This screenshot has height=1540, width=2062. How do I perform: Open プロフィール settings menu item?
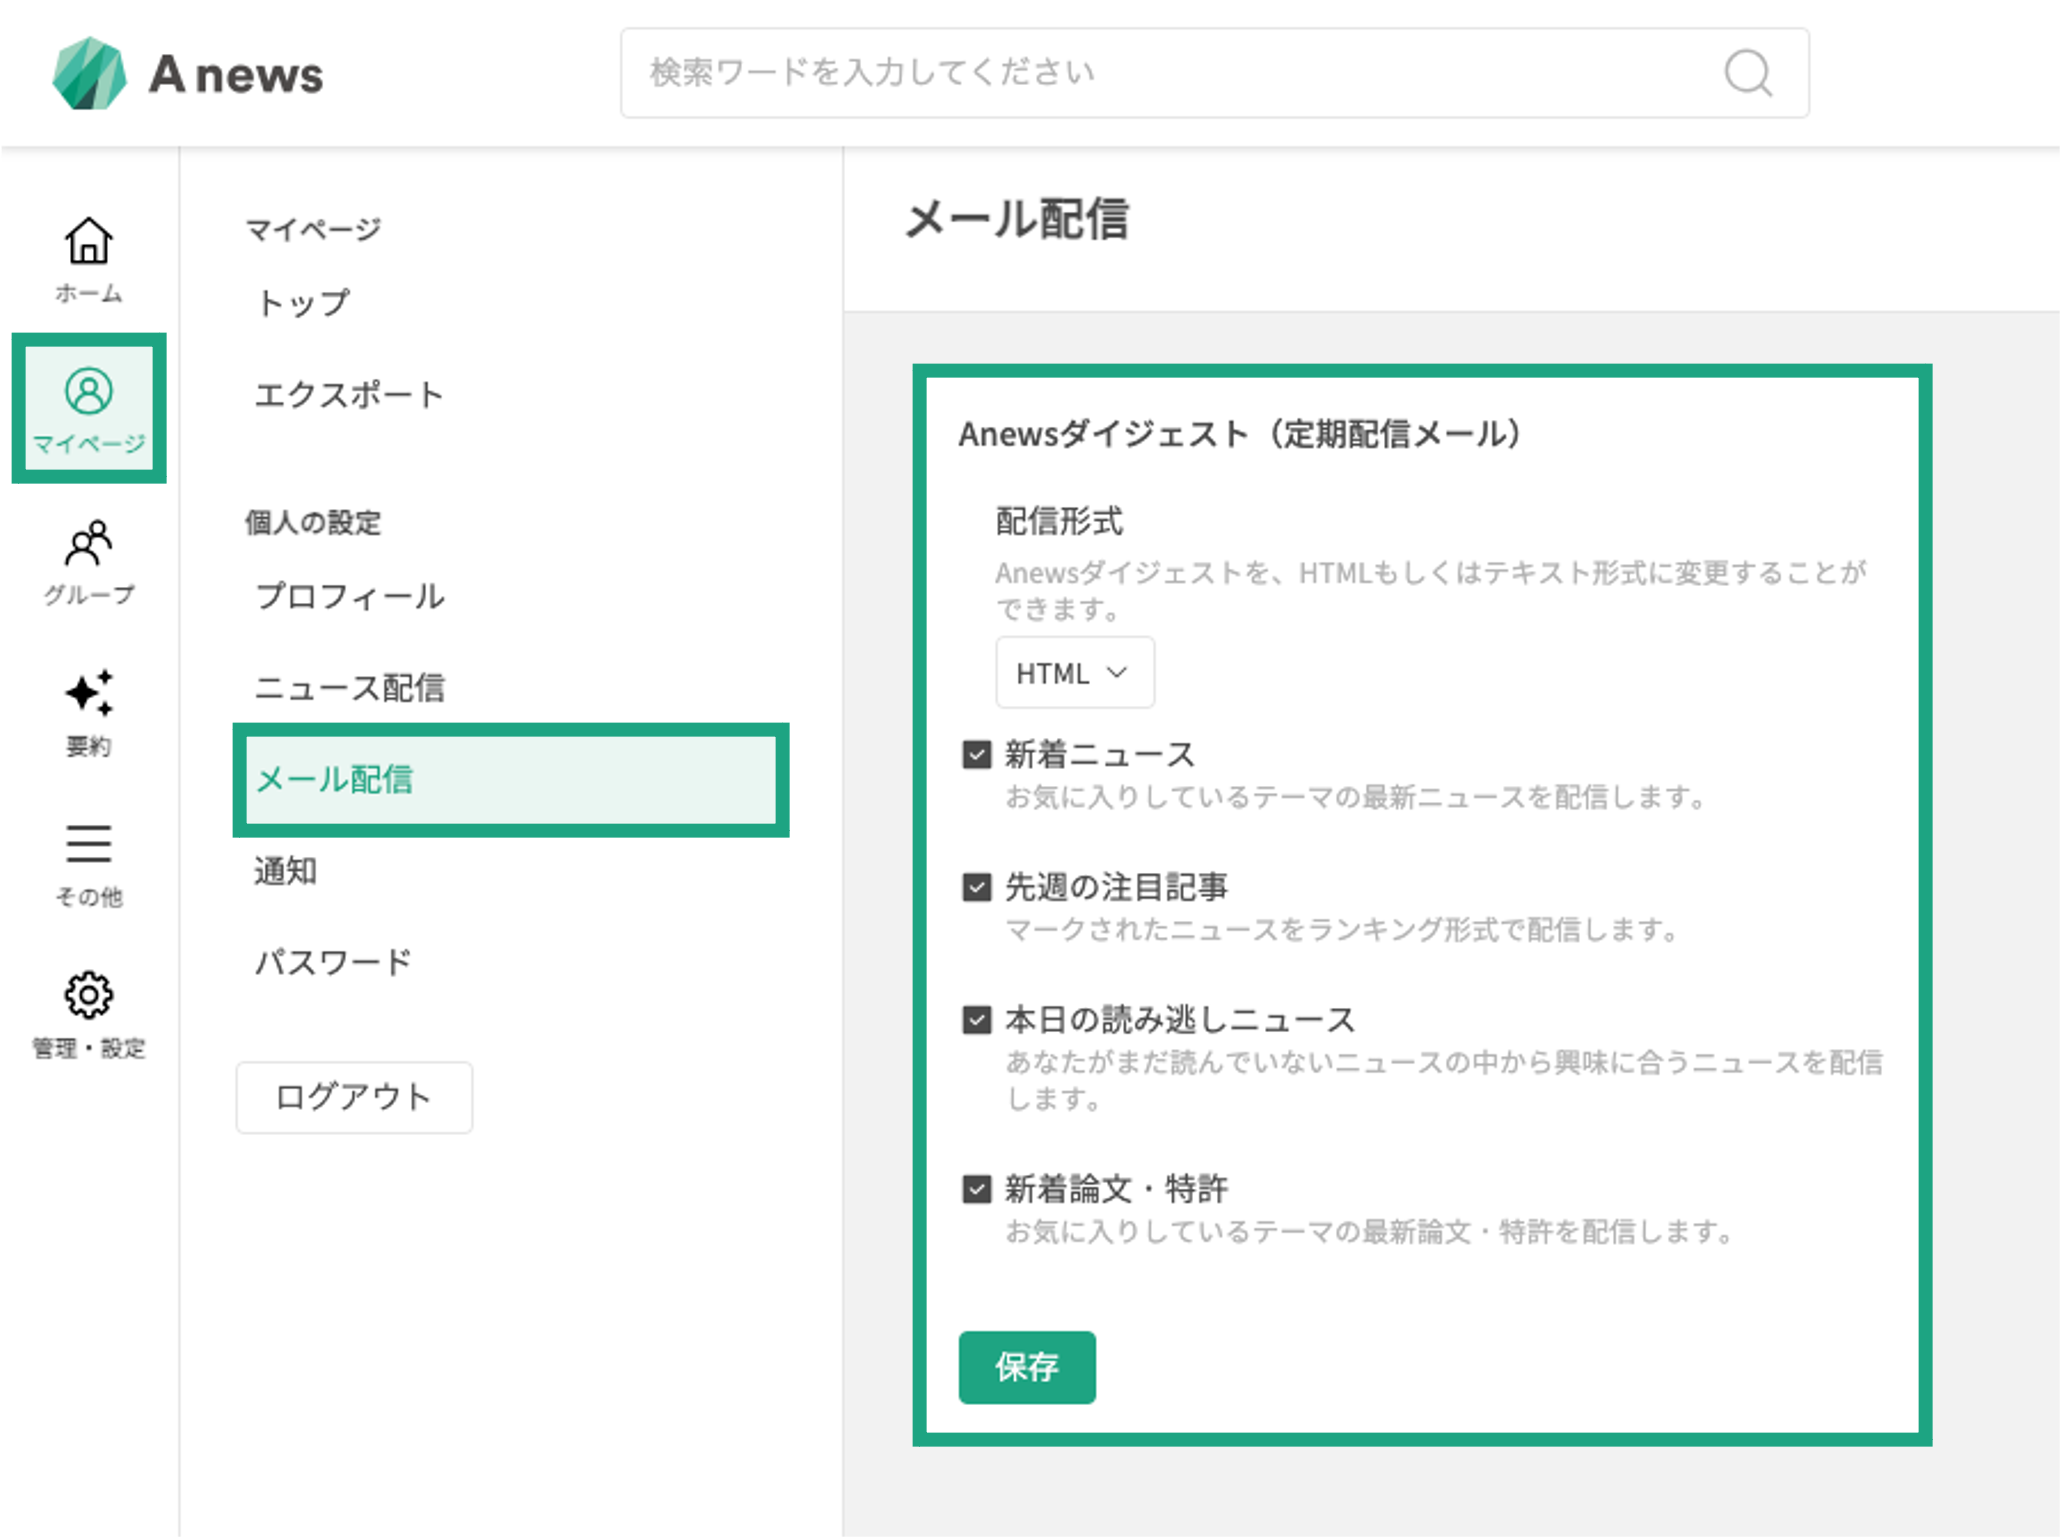[x=349, y=596]
